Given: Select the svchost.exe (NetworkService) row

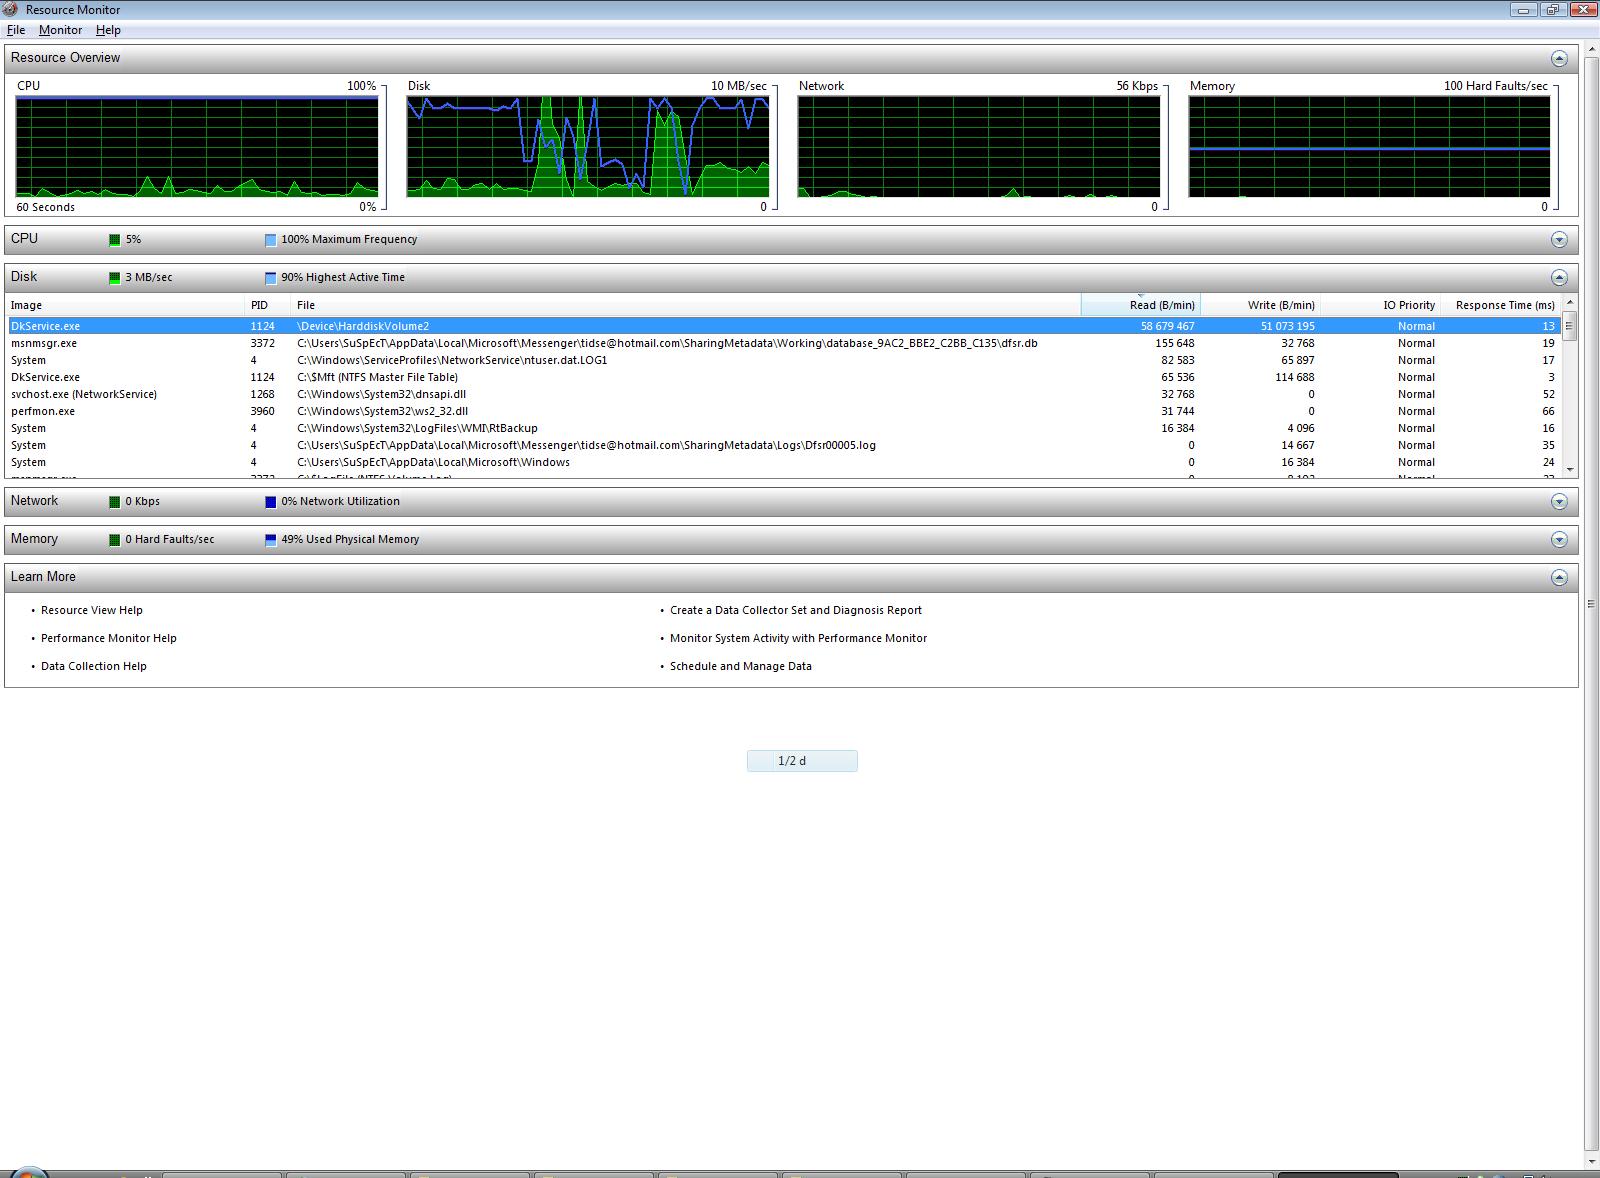Looking at the screenshot, I should point(783,394).
